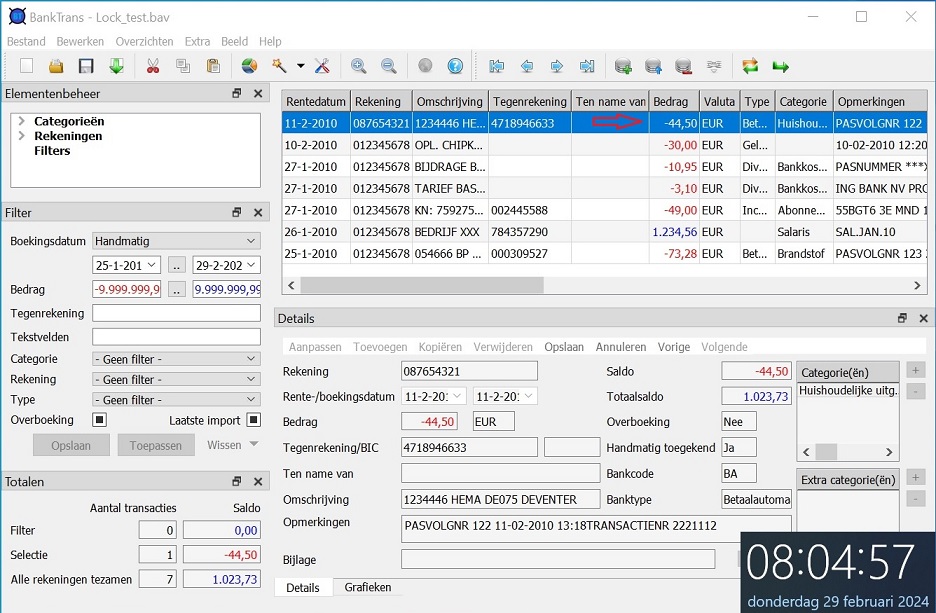
Task: Click the zoom in magnifier icon
Action: [x=358, y=67]
